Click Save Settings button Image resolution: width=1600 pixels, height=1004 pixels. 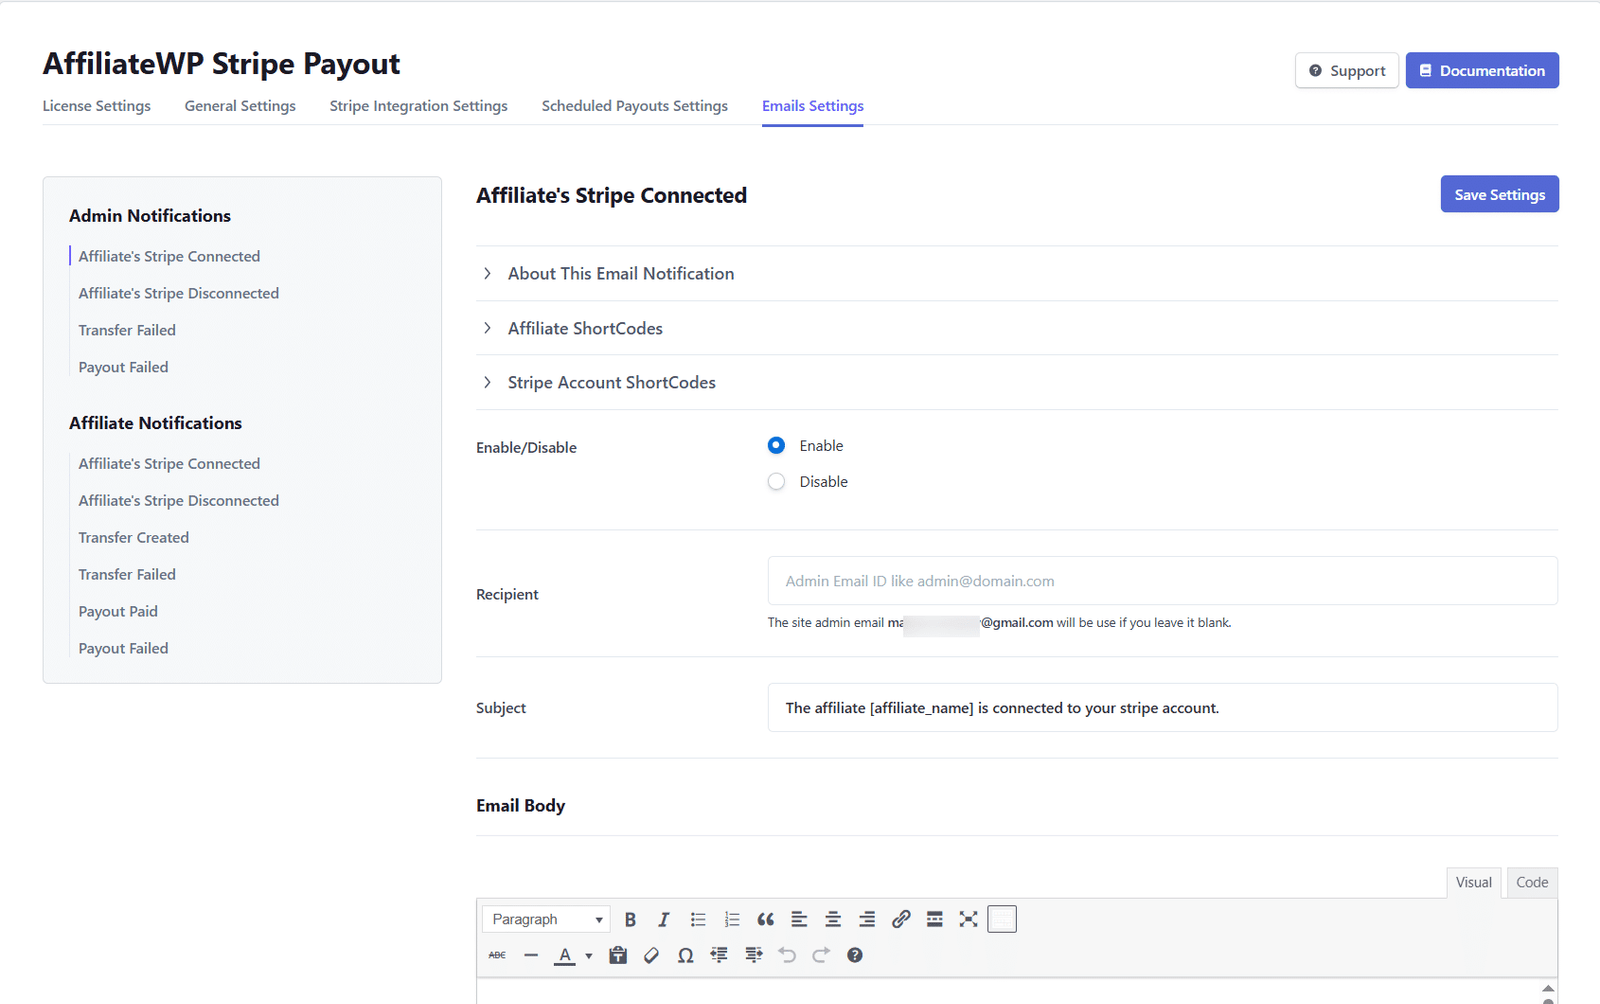click(1499, 194)
